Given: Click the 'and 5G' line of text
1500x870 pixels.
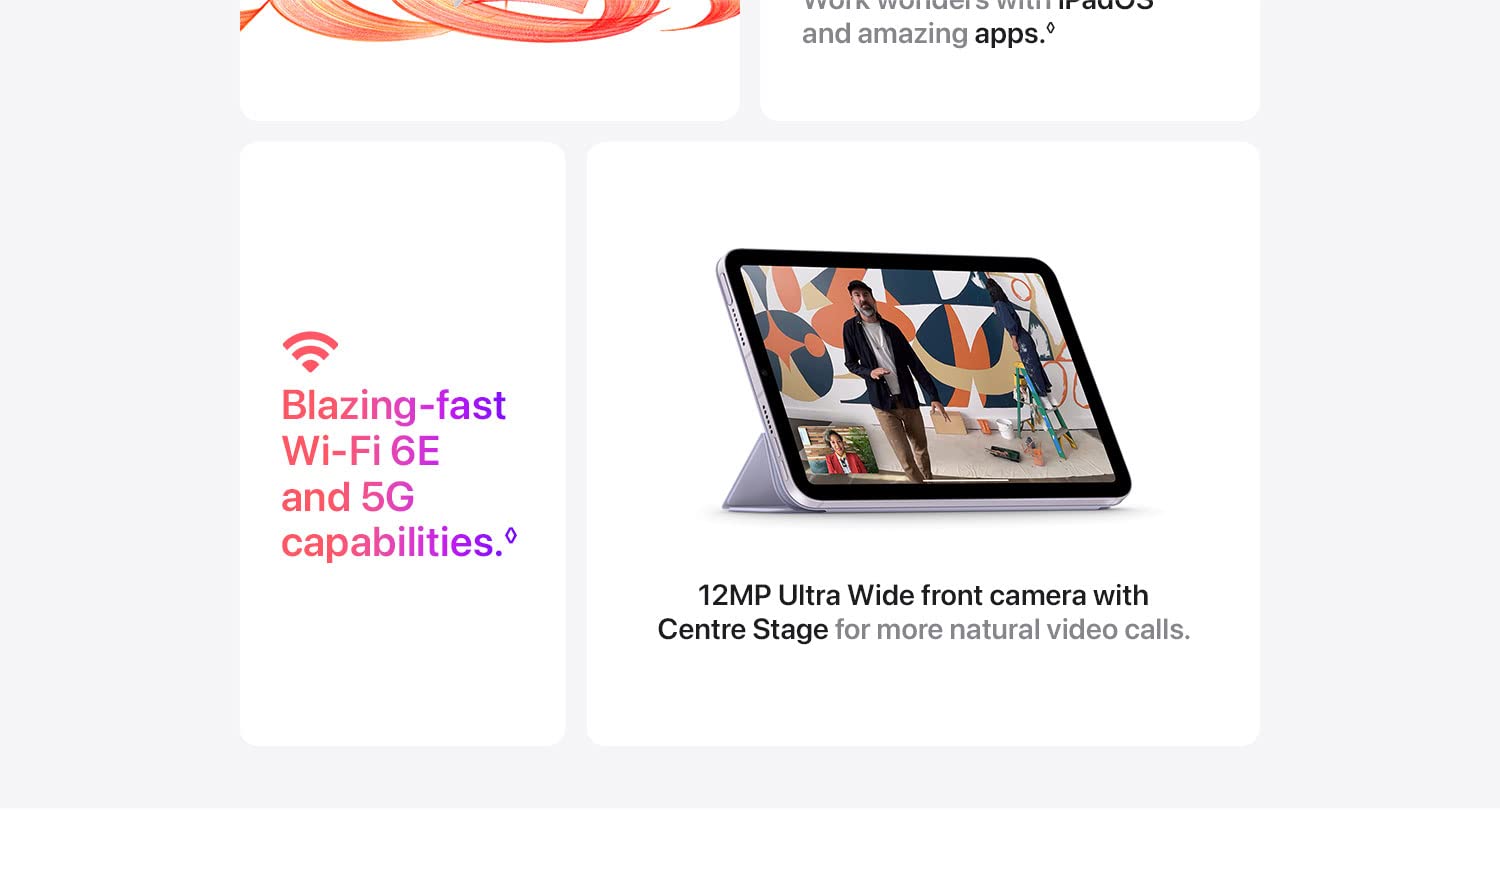Looking at the screenshot, I should pyautogui.click(x=348, y=497).
